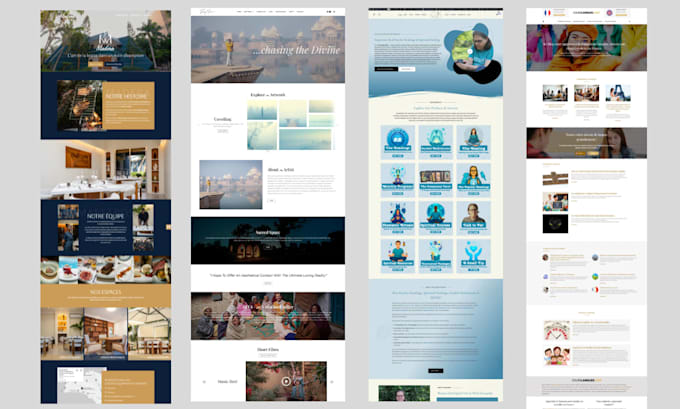Open the winged woman with glasses card
This screenshot has height=409, width=680.
pos(473,180)
